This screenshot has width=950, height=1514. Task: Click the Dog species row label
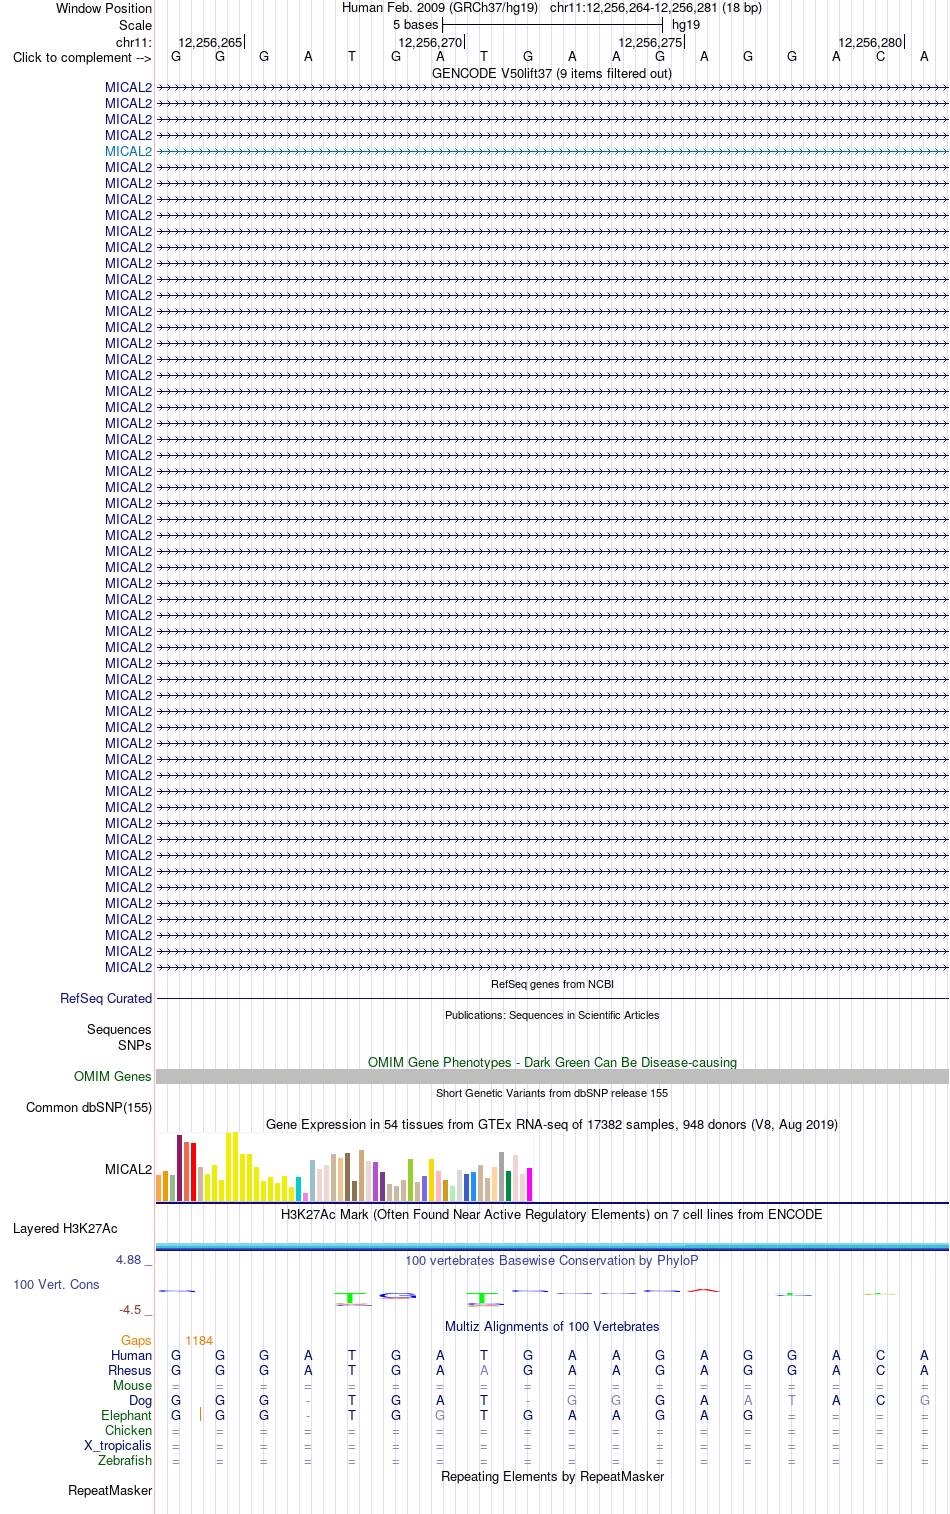tap(140, 1400)
